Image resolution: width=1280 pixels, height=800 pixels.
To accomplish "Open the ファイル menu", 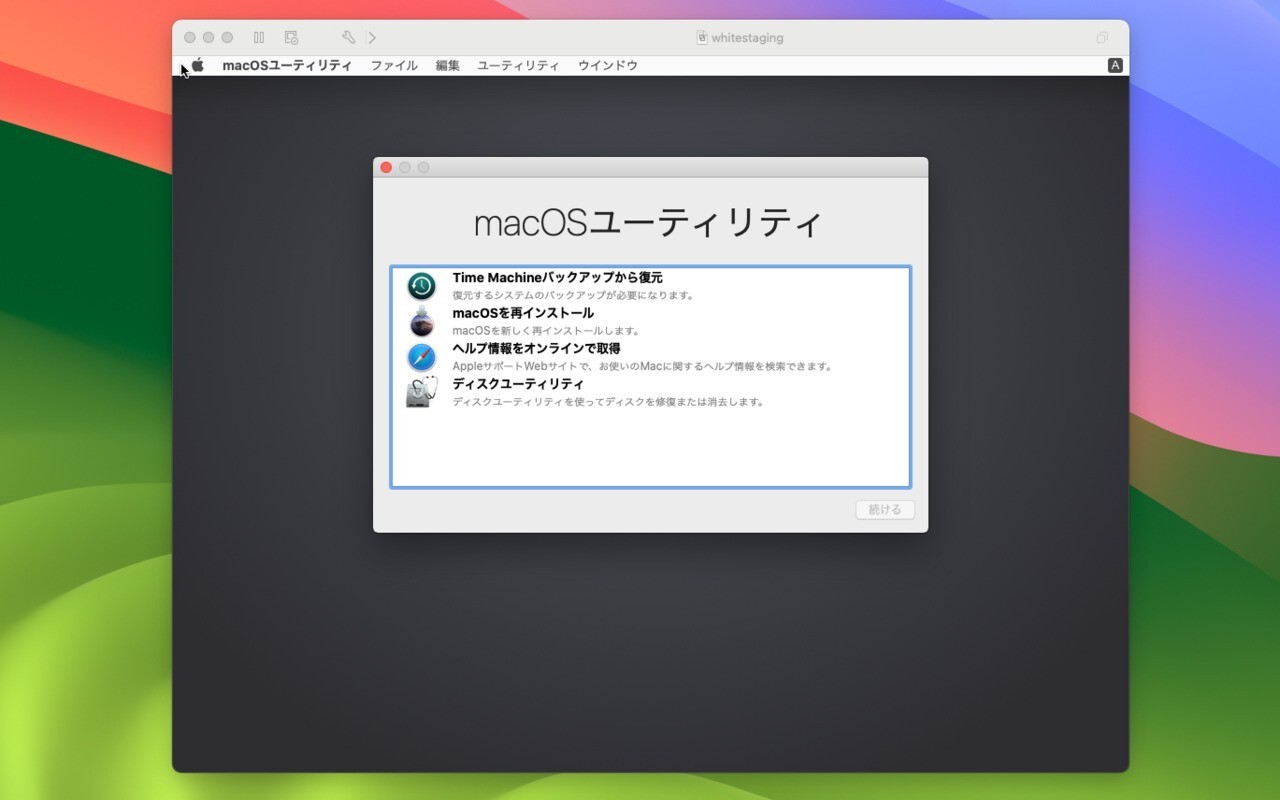I will (393, 65).
